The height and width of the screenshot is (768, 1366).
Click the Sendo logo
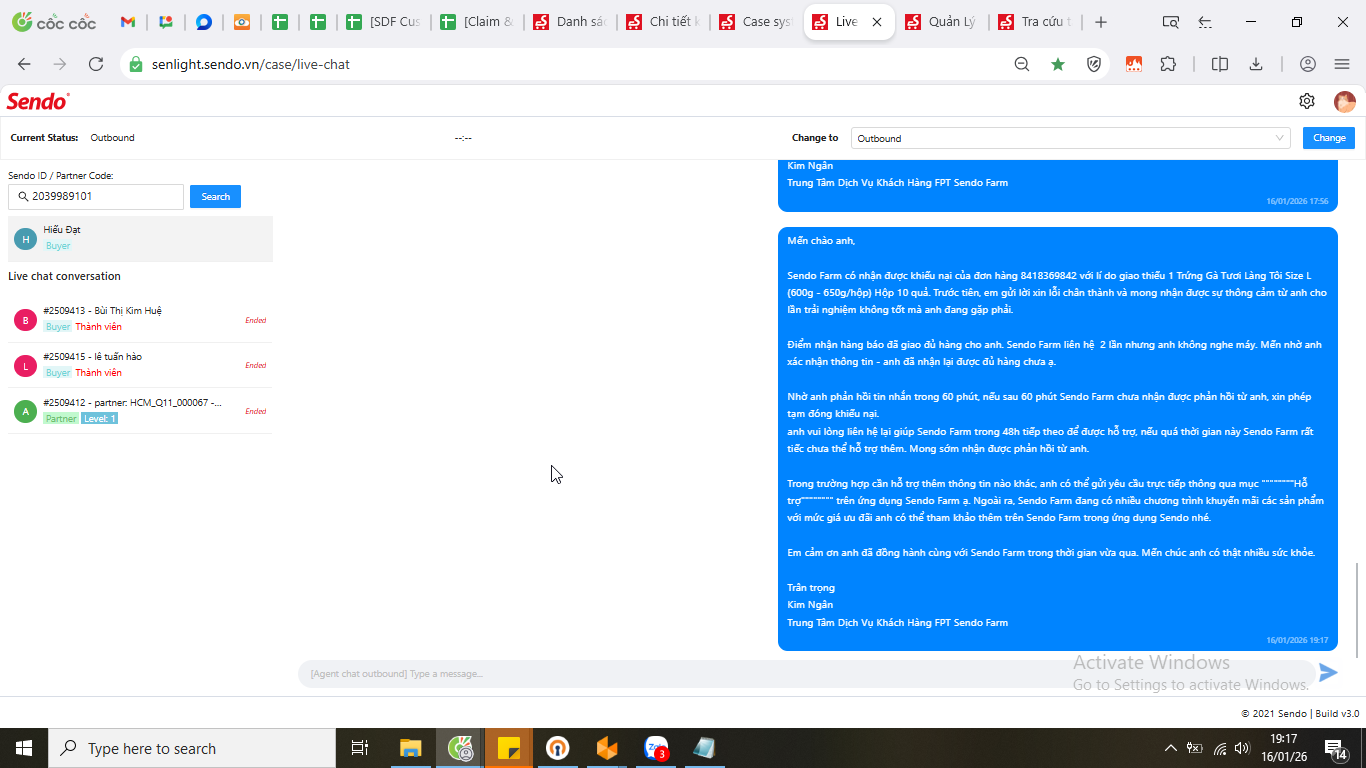[x=38, y=101]
